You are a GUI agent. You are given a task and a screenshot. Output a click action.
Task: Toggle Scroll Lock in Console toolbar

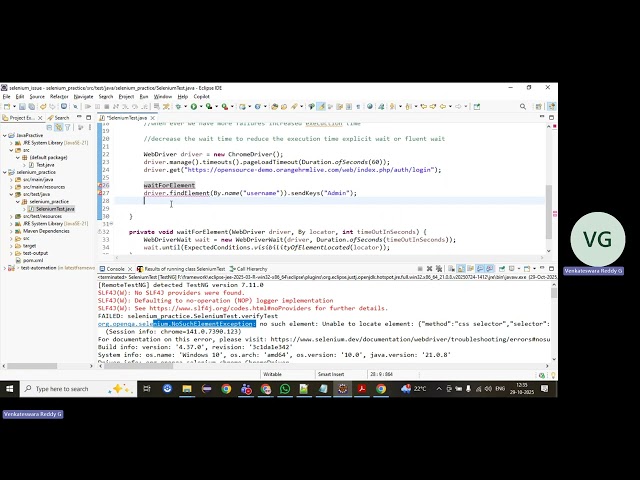(461, 269)
